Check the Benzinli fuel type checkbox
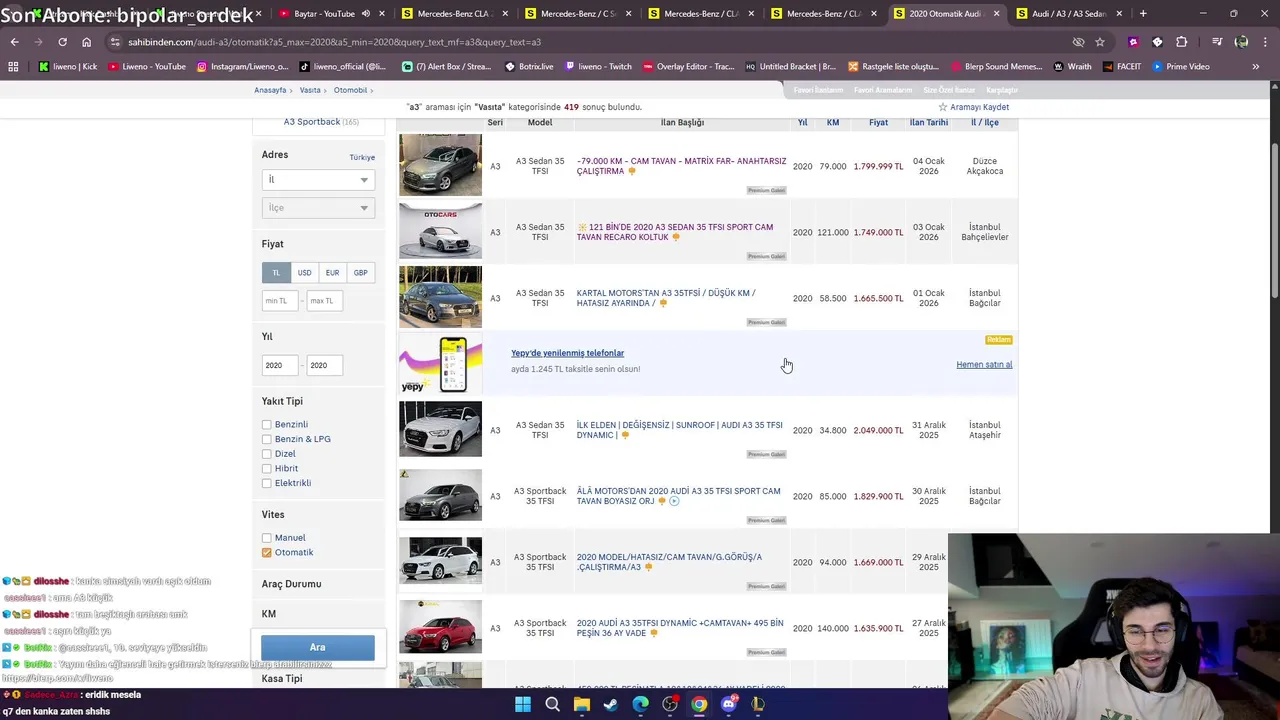This screenshot has width=1280, height=720. (x=266, y=424)
